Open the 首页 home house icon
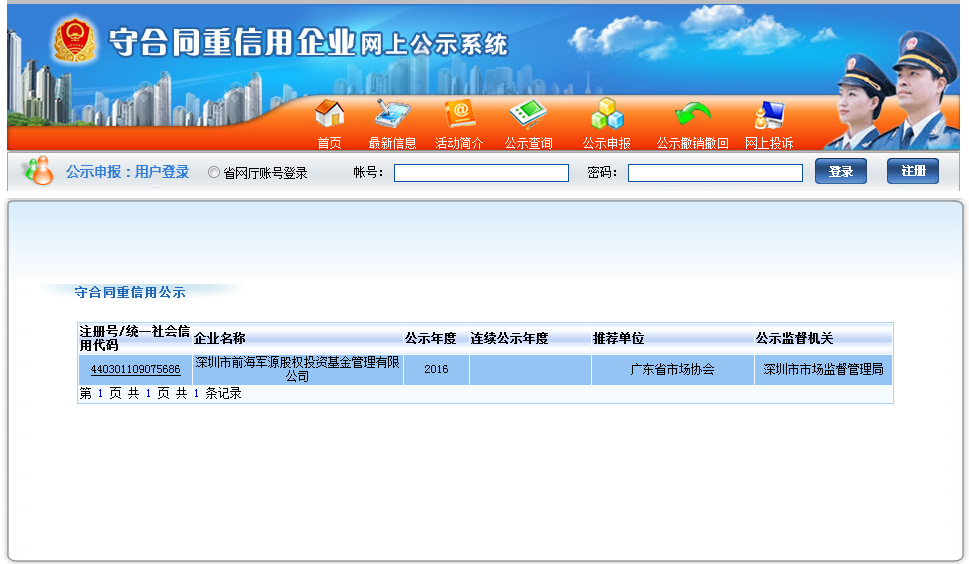The width and height of the screenshot is (969, 564). pyautogui.click(x=329, y=114)
